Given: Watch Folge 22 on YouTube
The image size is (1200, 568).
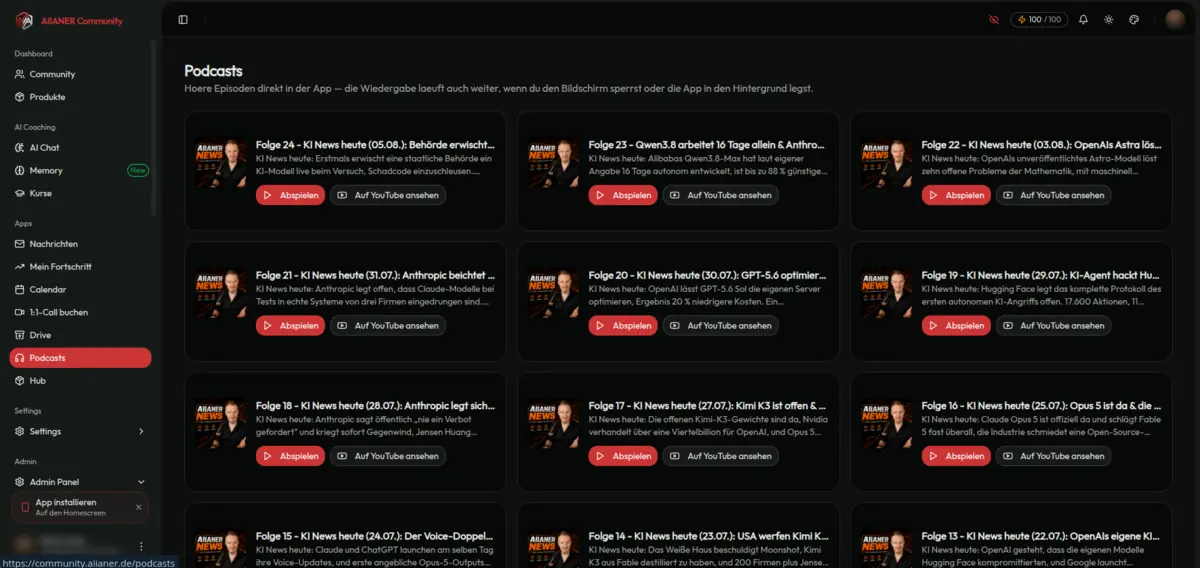Looking at the screenshot, I should pyautogui.click(x=1054, y=195).
